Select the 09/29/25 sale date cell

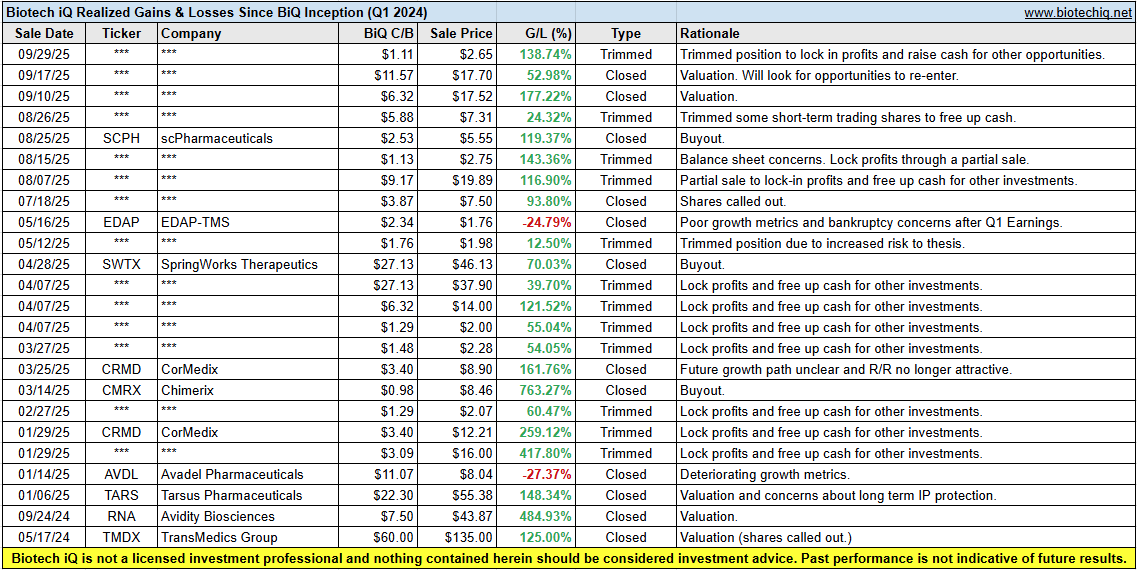(41, 54)
